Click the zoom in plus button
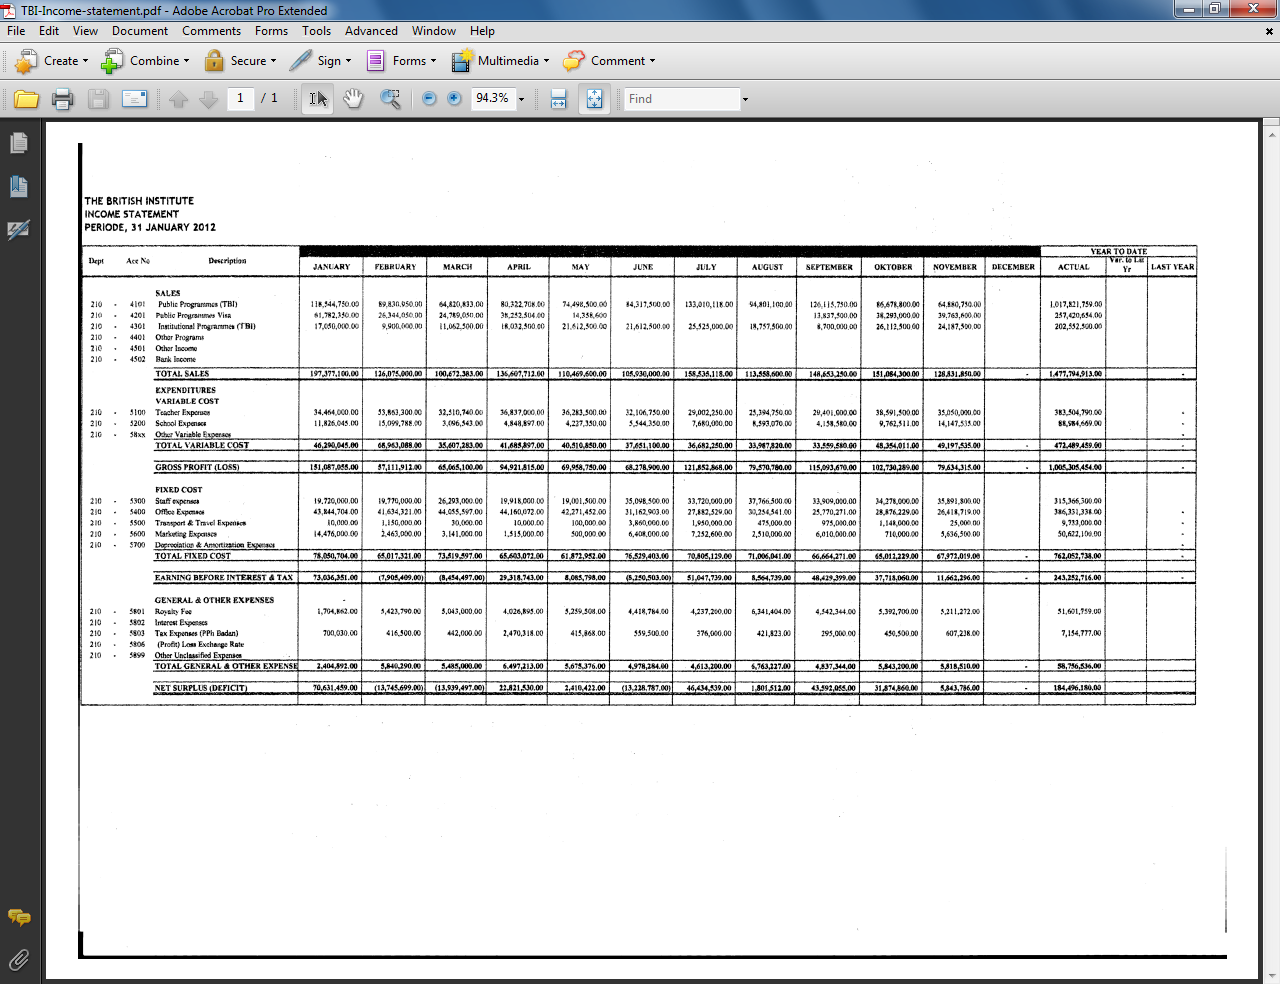 (454, 99)
